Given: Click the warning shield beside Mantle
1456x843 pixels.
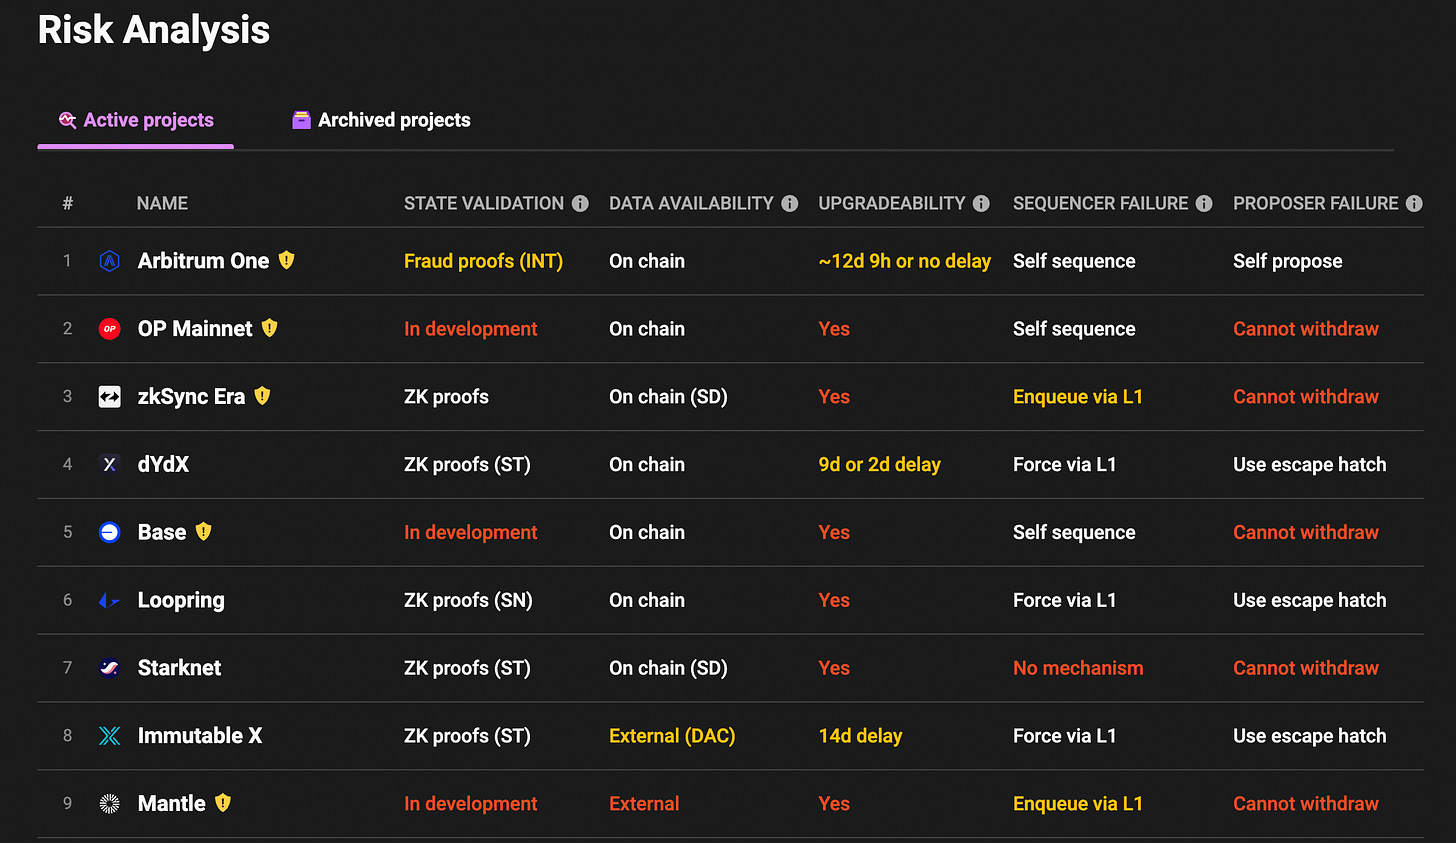Looking at the screenshot, I should click(x=223, y=802).
